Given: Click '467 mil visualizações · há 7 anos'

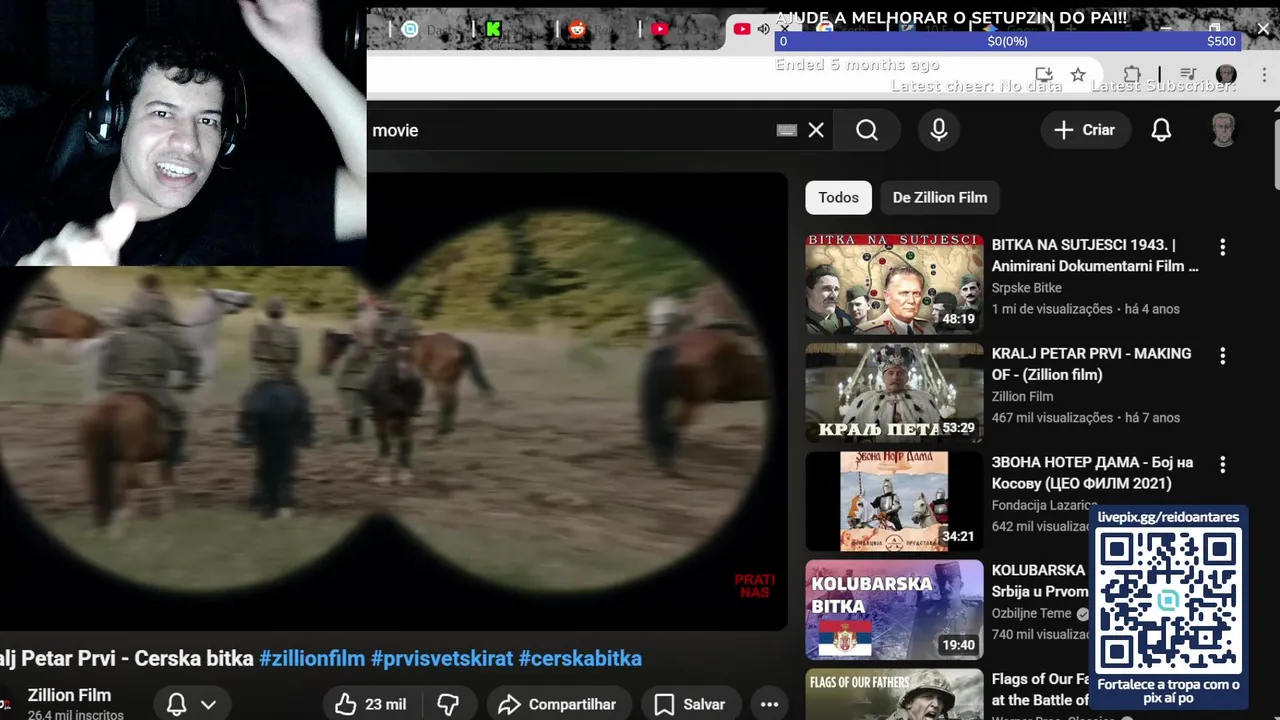Looking at the screenshot, I should click(x=1085, y=418).
